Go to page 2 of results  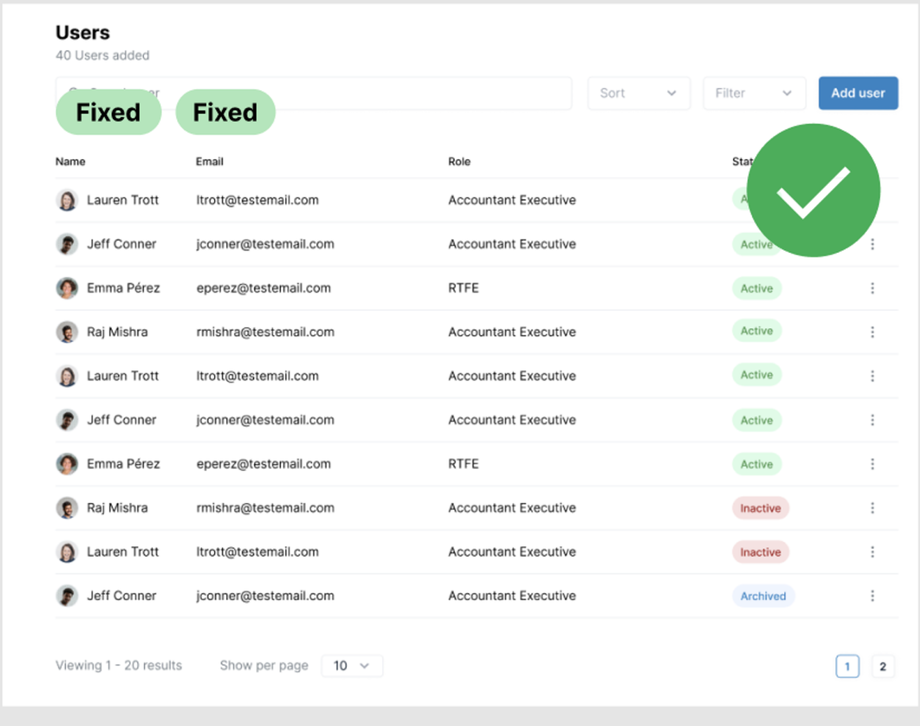(x=882, y=666)
